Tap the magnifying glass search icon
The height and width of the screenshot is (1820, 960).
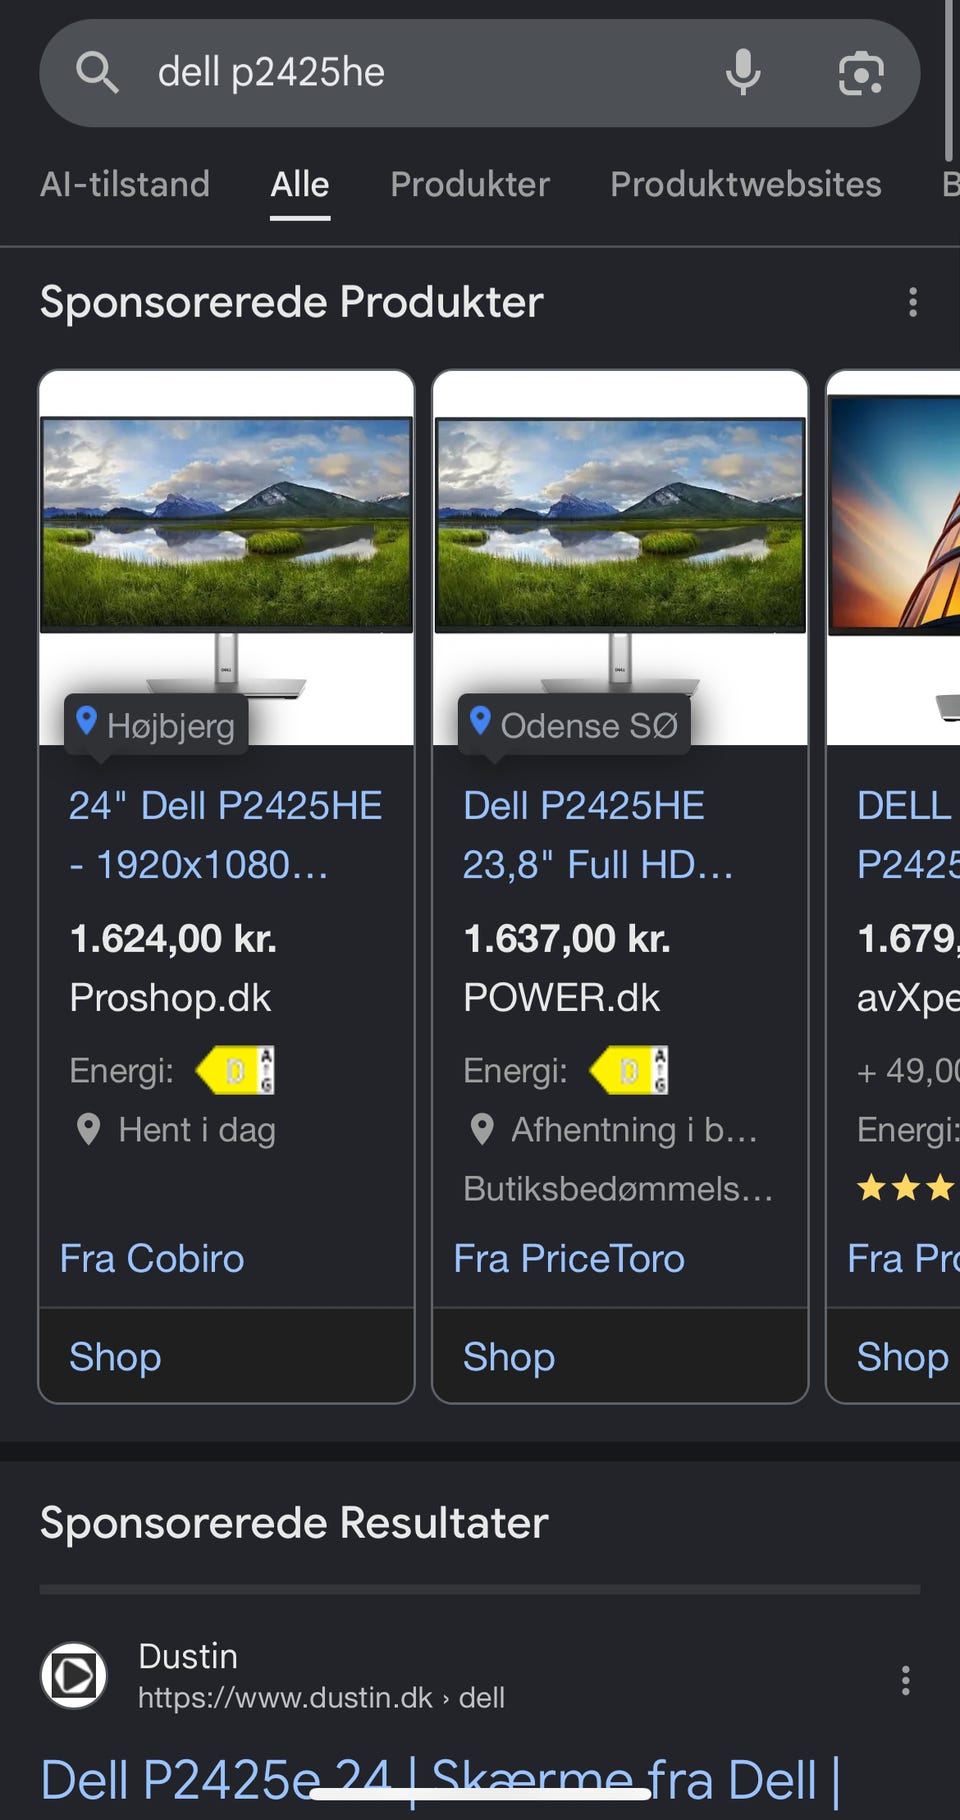(97, 73)
